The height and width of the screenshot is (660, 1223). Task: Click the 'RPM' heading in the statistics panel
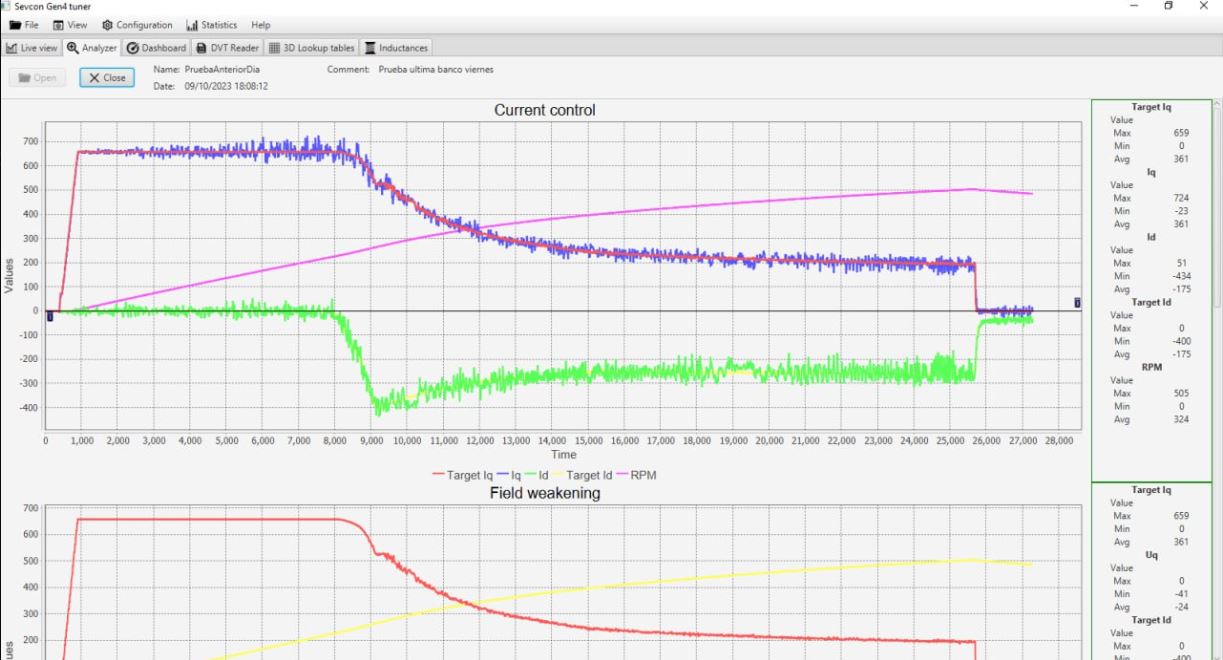point(1151,367)
